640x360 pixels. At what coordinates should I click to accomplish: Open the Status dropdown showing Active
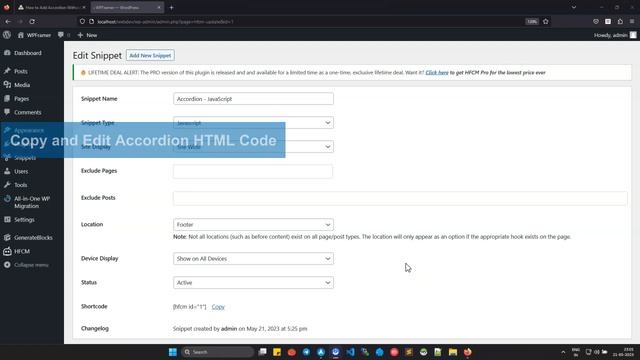(253, 282)
